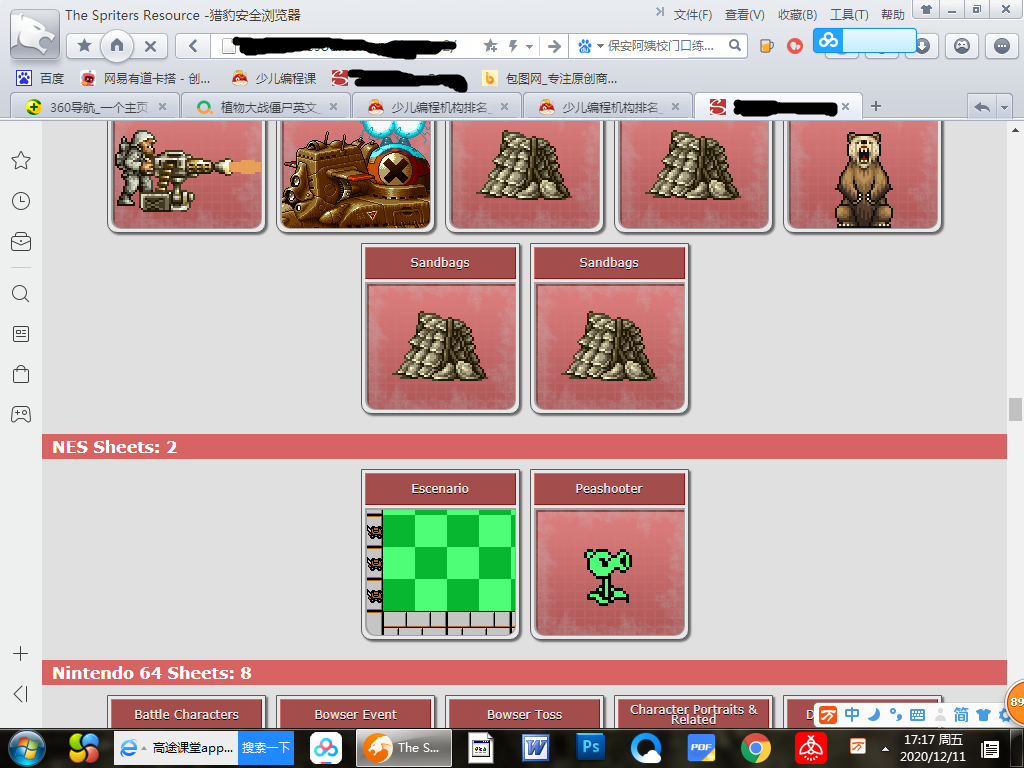The height and width of the screenshot is (768, 1024).
Task: Open the Escenario sheet
Action: point(440,554)
